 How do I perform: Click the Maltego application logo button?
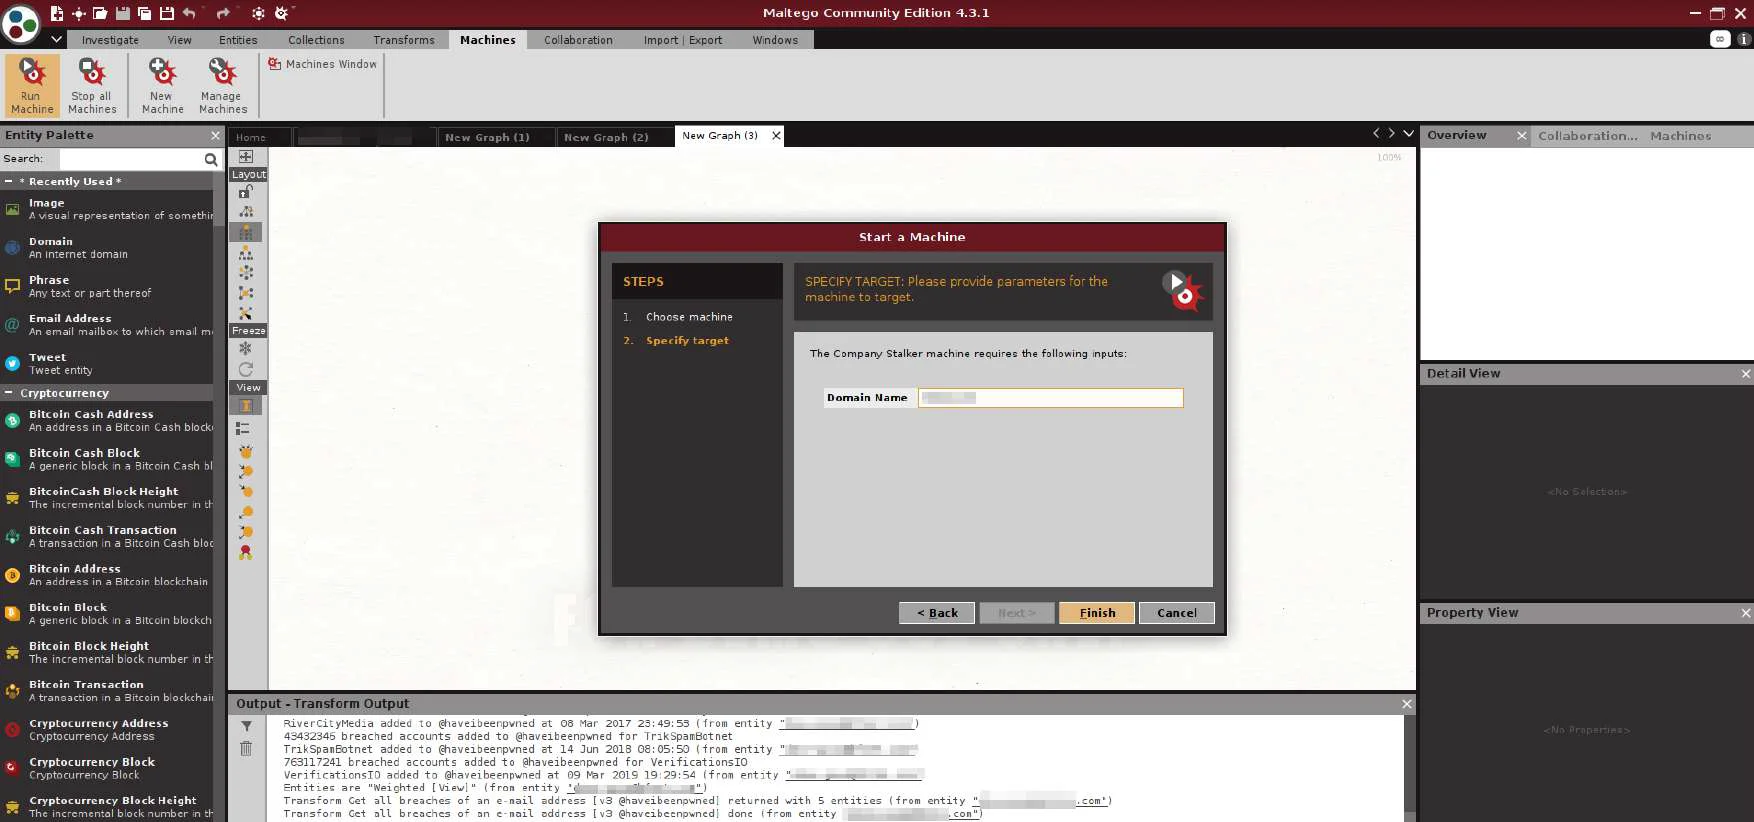point(20,23)
